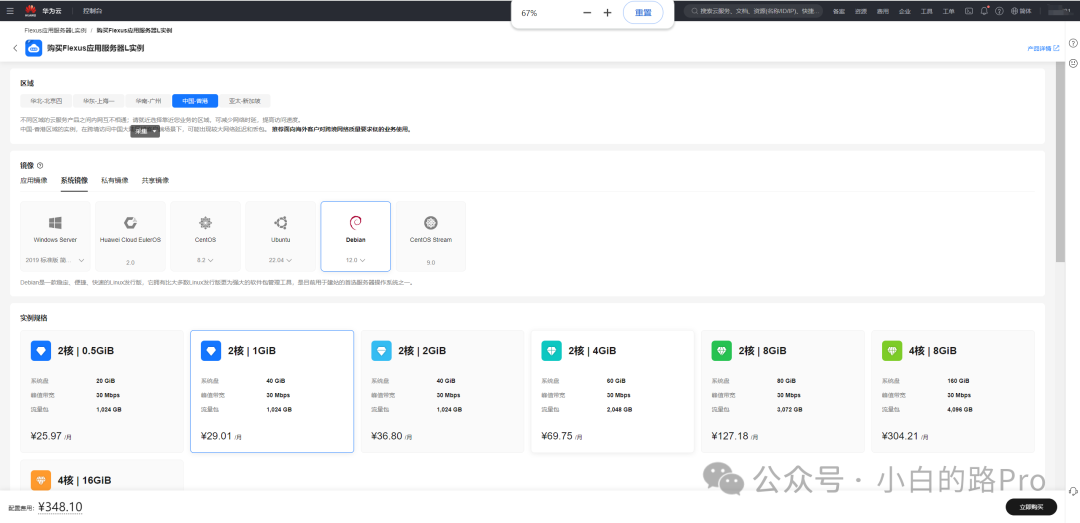
Task: Click the 4核 | 8GiB diamond icon
Action: coord(891,351)
